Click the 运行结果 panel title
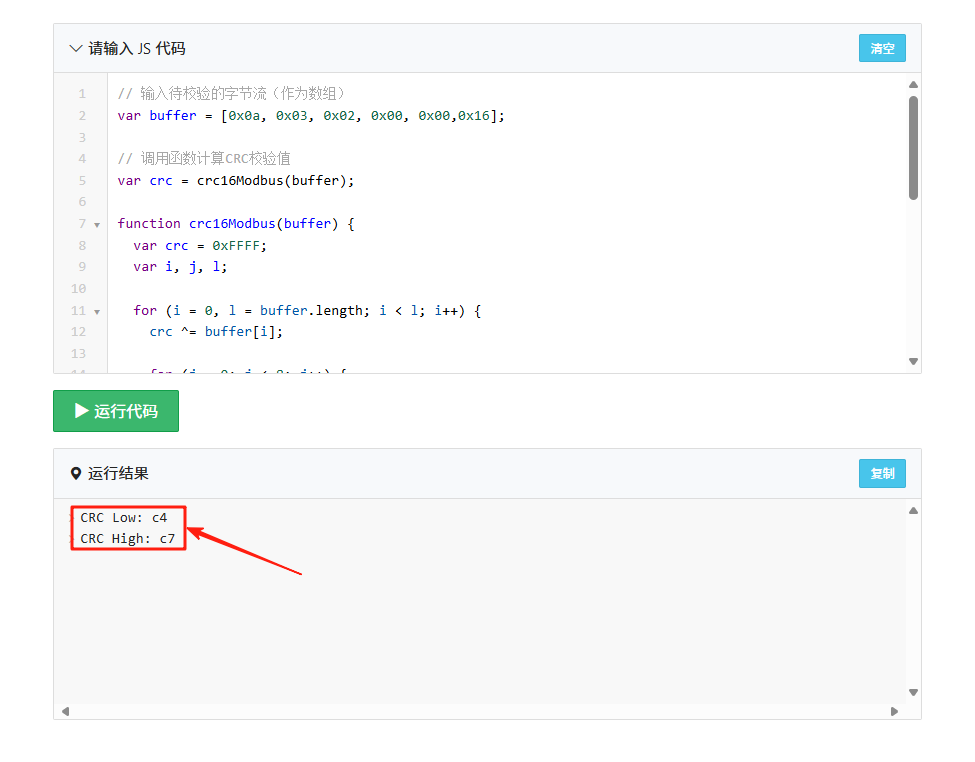975x762 pixels. pyautogui.click(x=118, y=473)
